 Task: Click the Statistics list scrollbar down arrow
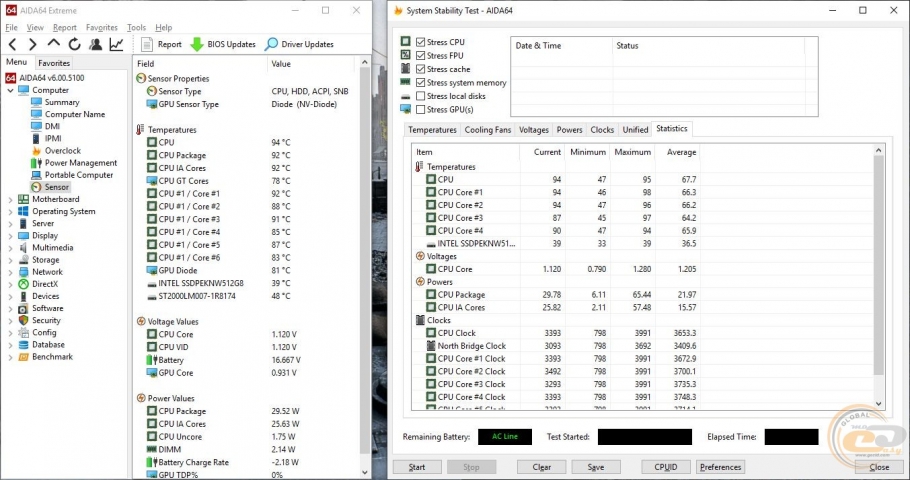878,403
